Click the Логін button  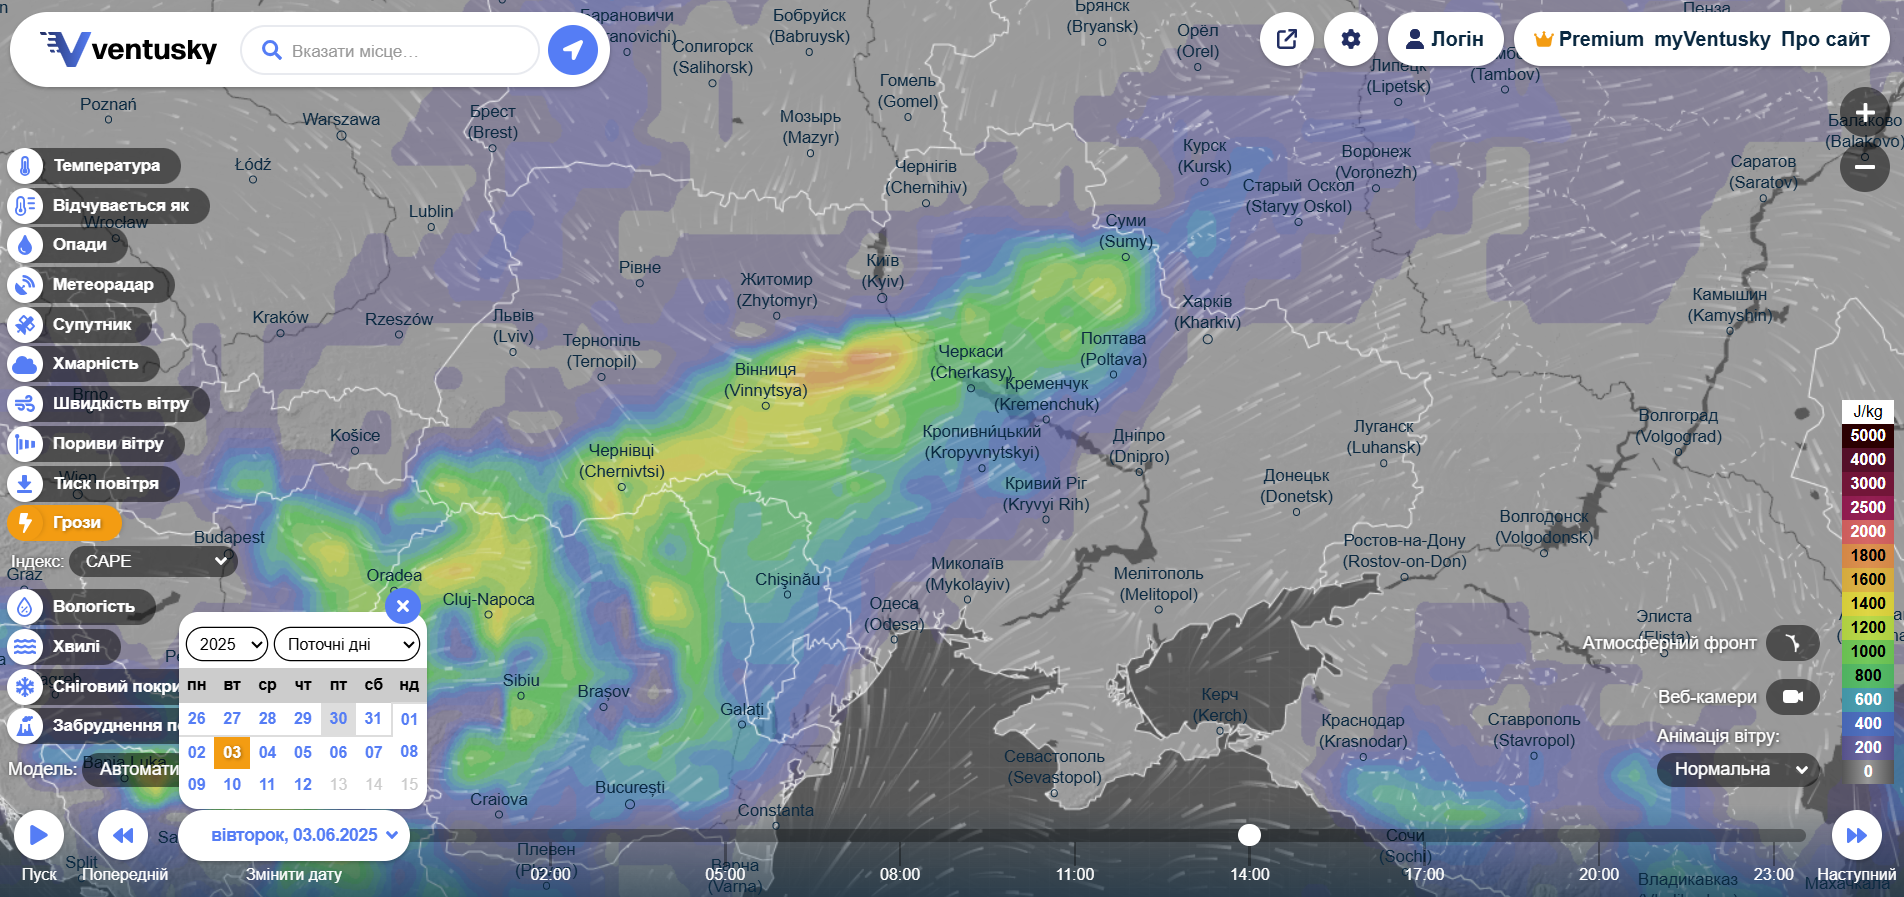point(1445,39)
